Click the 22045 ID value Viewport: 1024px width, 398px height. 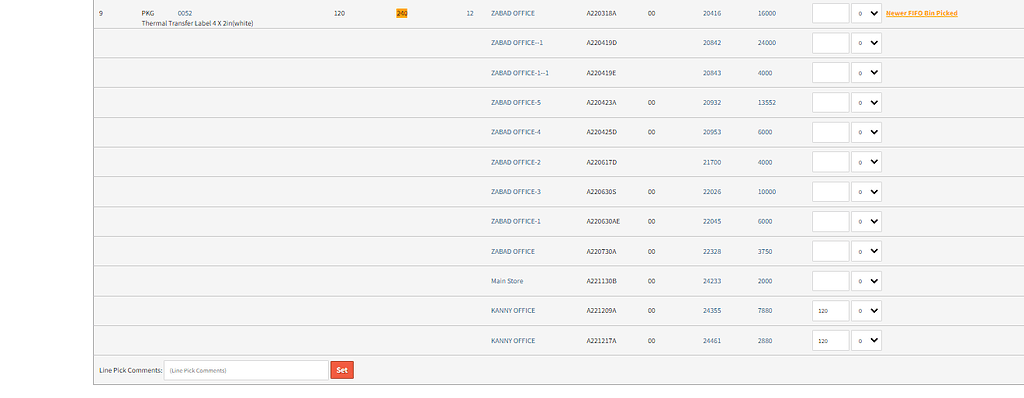coord(712,222)
